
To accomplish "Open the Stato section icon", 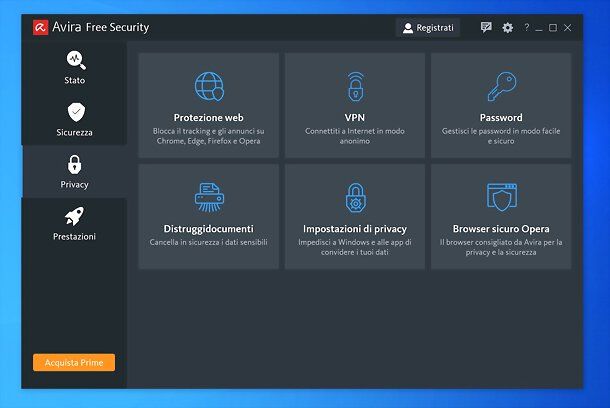I will 76,60.
